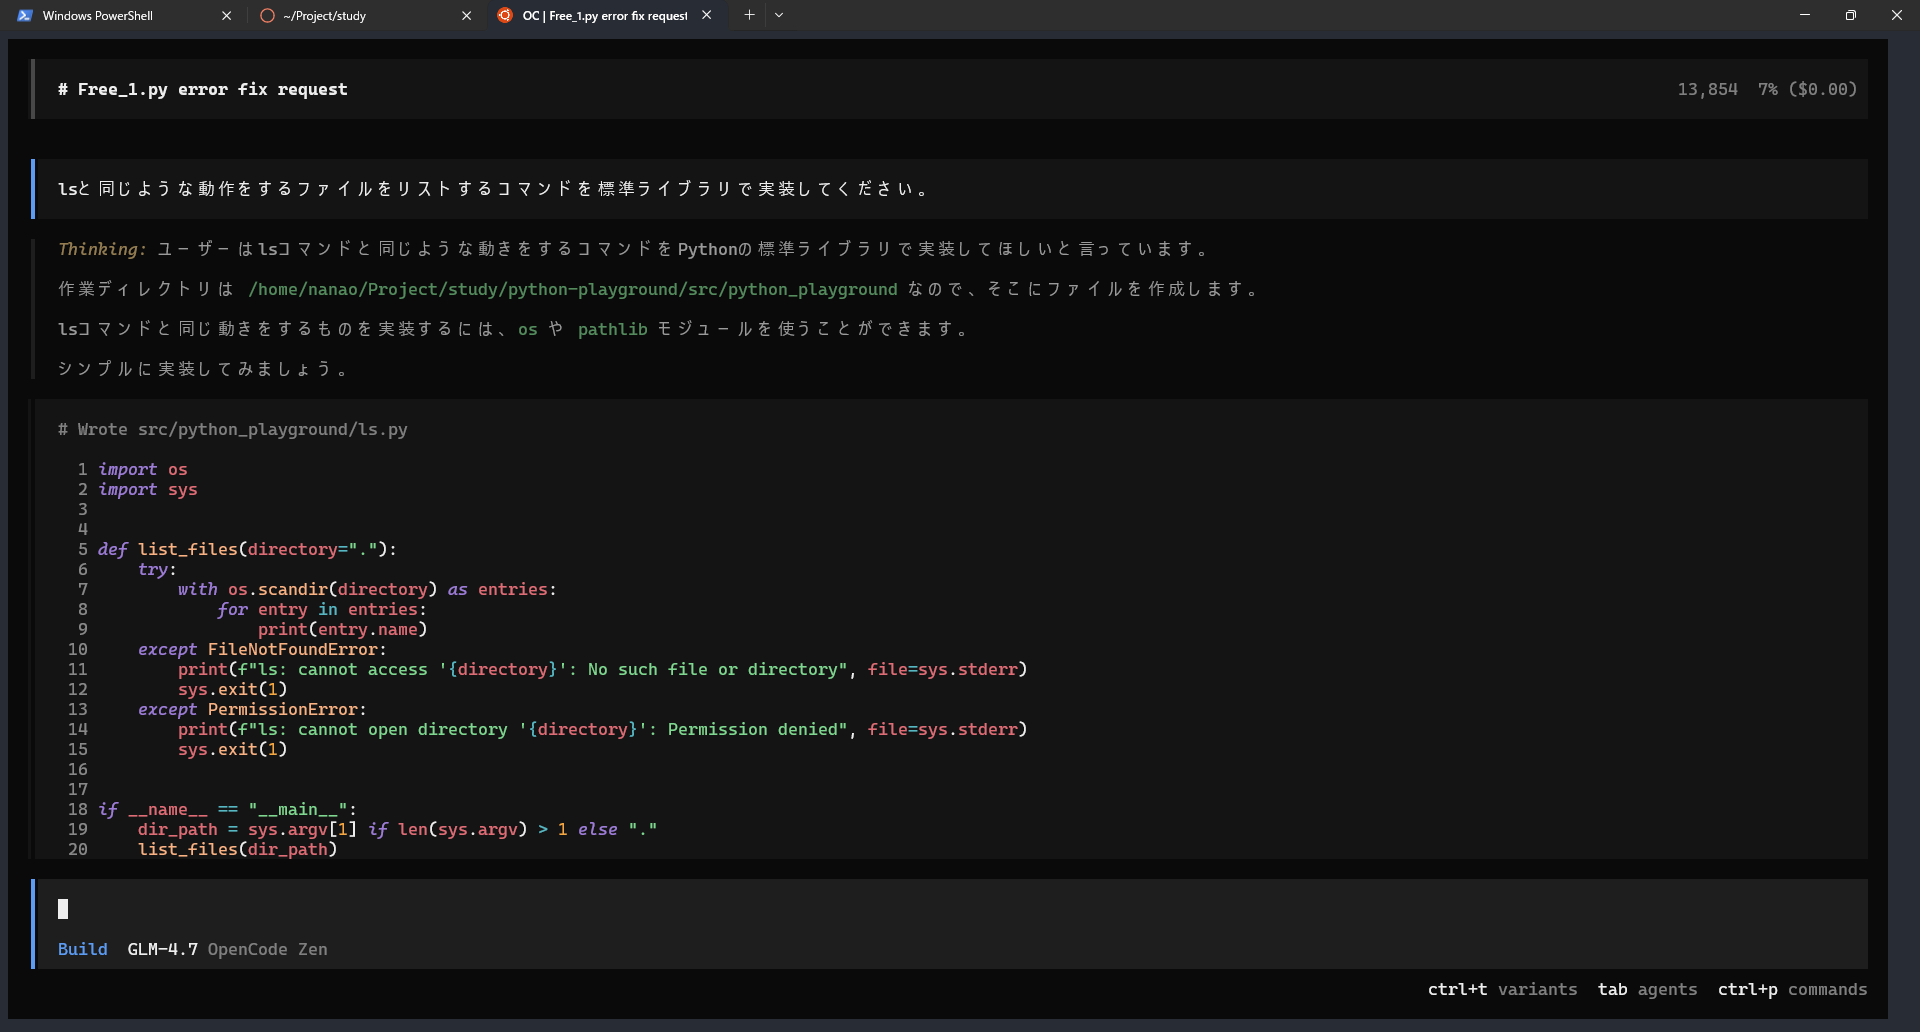Image resolution: width=1920 pixels, height=1032 pixels.
Task: Maximize or restore the terminal window
Action: (1851, 15)
